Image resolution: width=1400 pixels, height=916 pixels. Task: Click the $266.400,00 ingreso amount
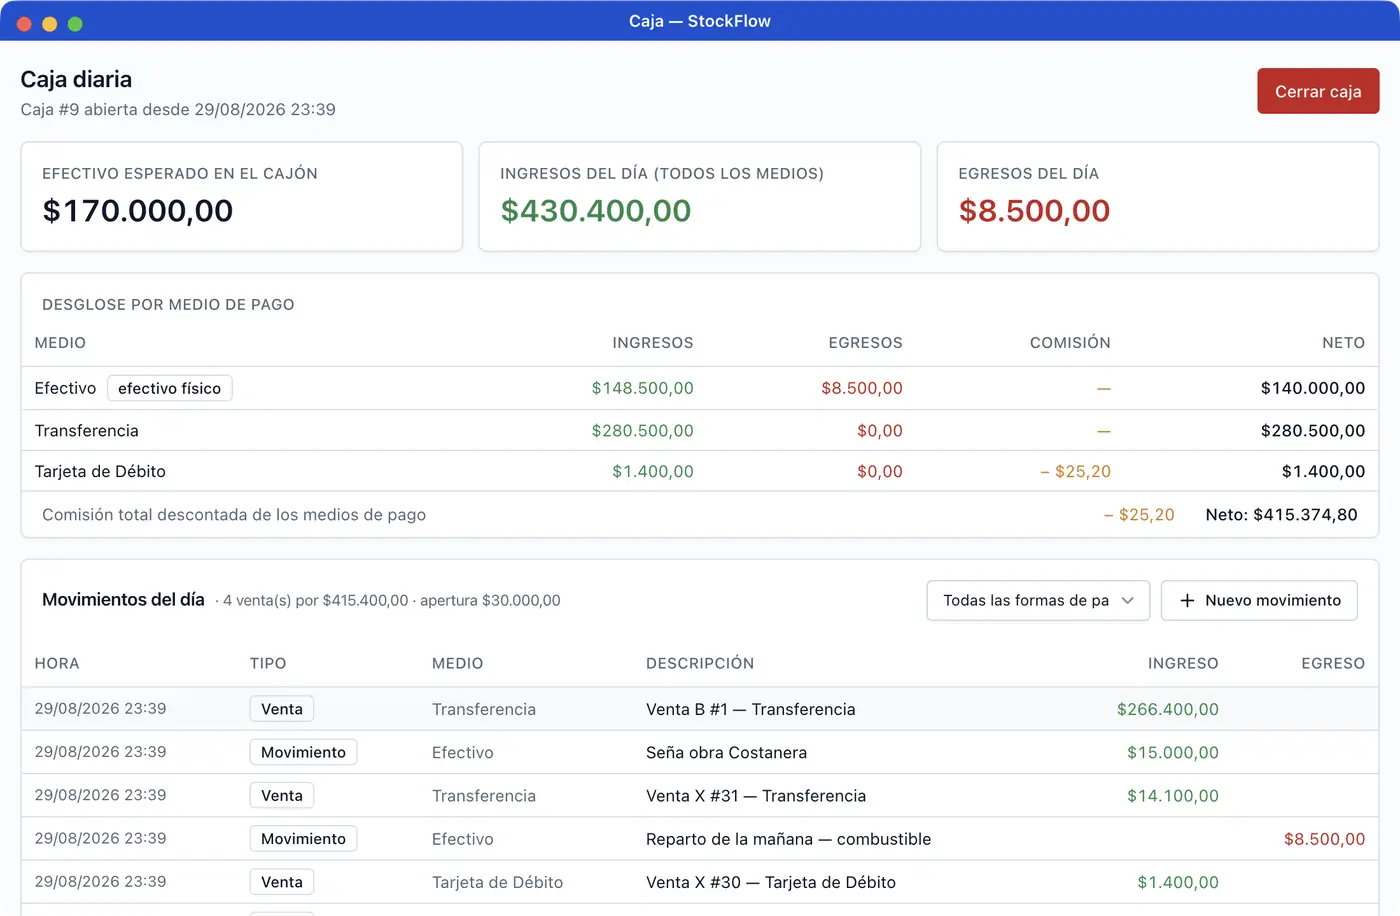[1168, 709]
